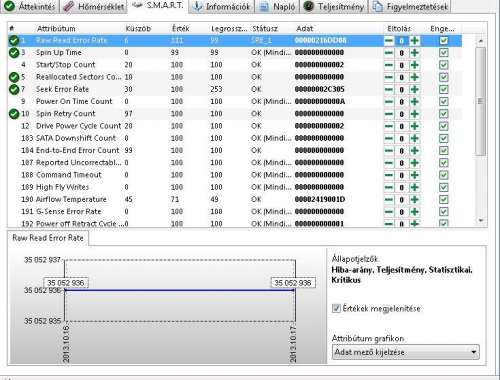The image size is (500, 380).
Task: Sort by the Adat column header
Action: 305,29
